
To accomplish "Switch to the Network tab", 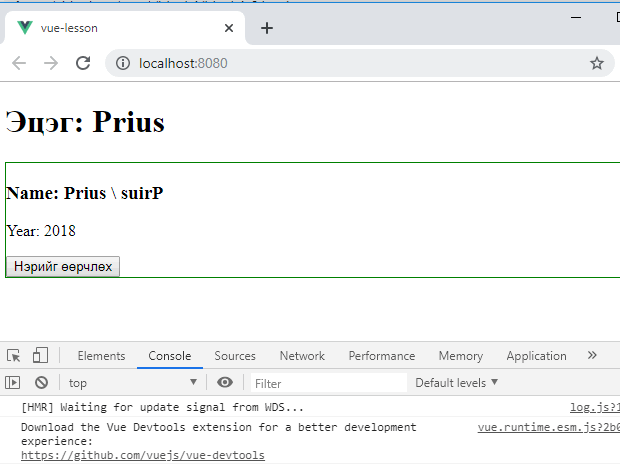I will pyautogui.click(x=302, y=356).
